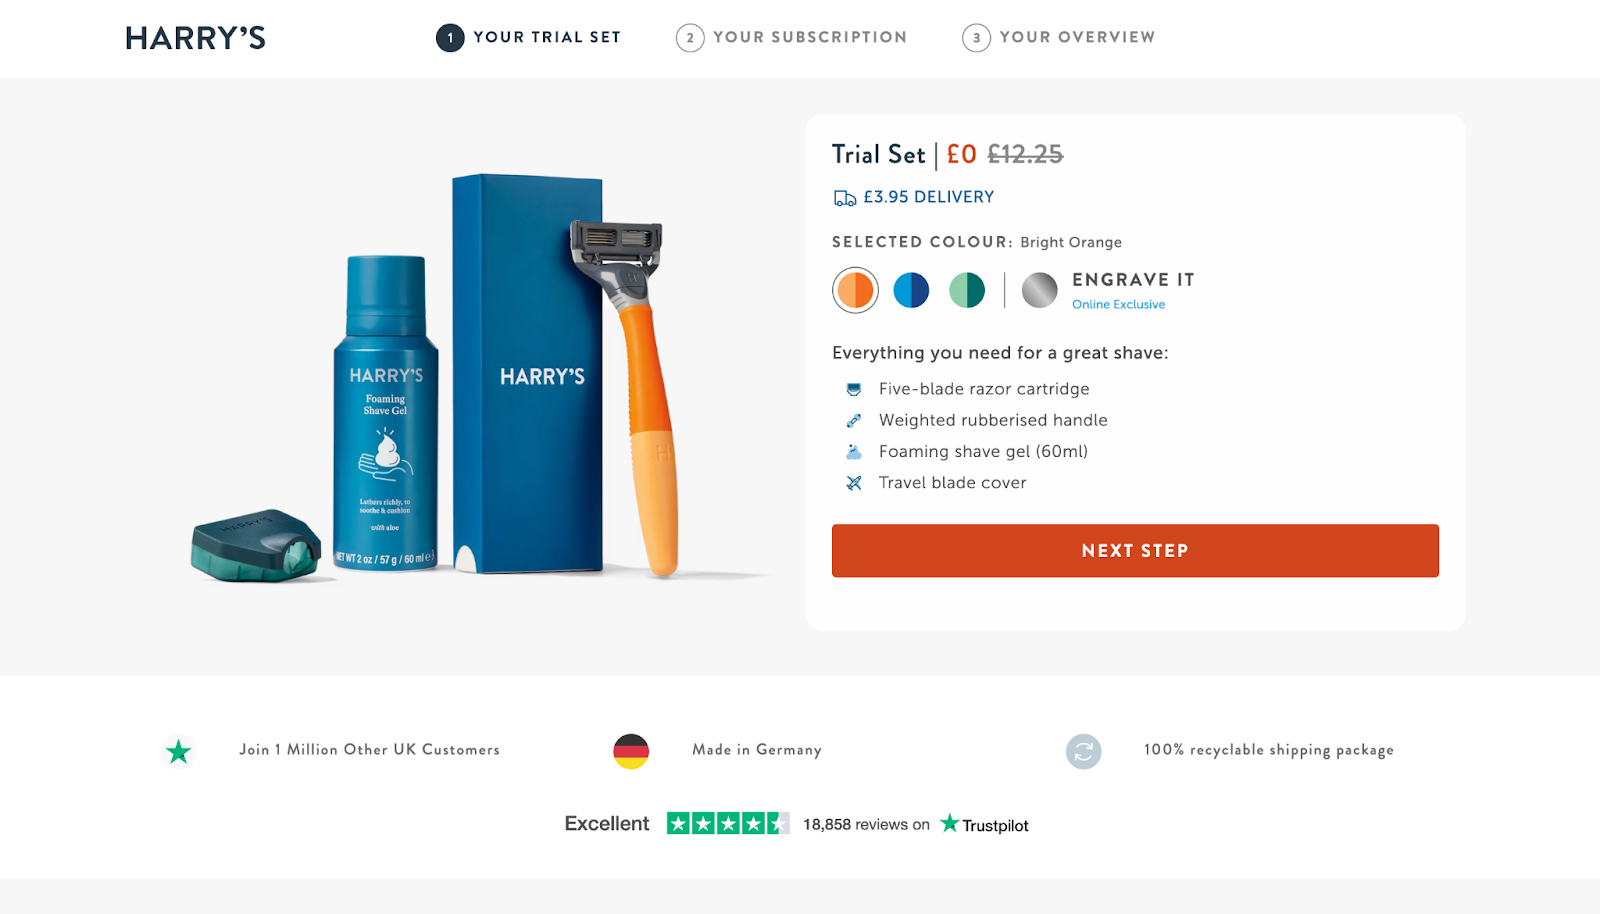The image size is (1600, 914).
Task: Click the green star customers icon
Action: click(179, 751)
